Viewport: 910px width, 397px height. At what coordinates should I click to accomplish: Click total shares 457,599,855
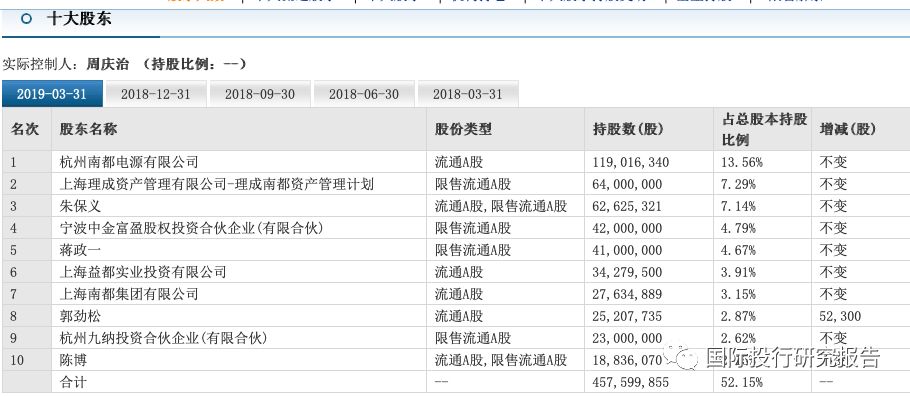click(631, 382)
